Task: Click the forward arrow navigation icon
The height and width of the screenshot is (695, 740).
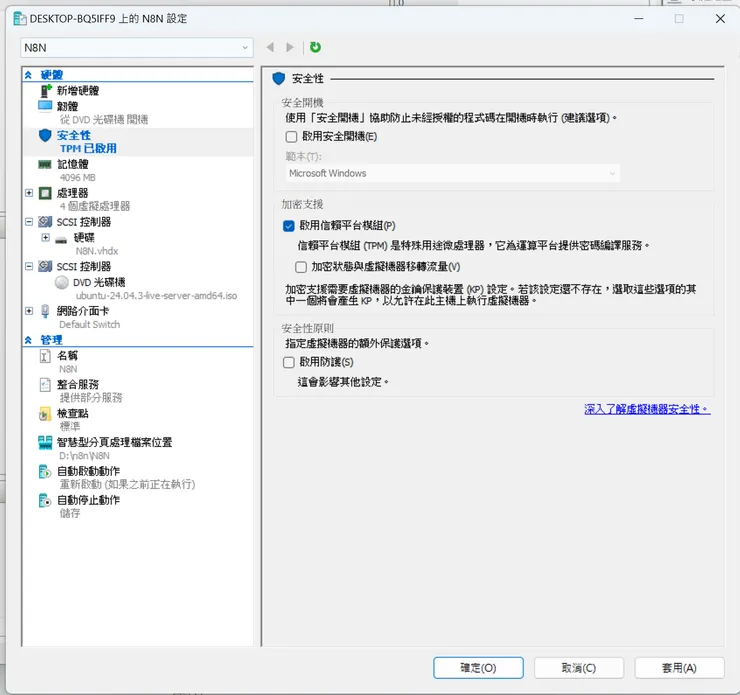Action: [290, 47]
